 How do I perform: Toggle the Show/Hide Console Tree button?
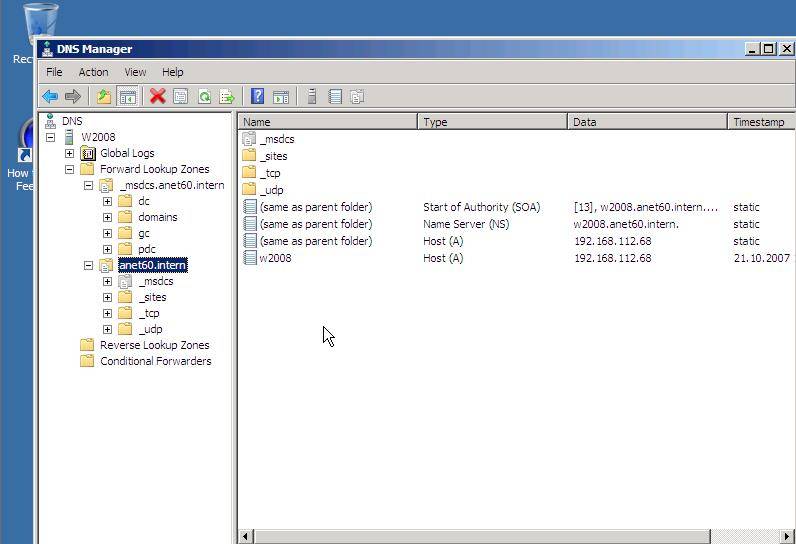pos(127,96)
